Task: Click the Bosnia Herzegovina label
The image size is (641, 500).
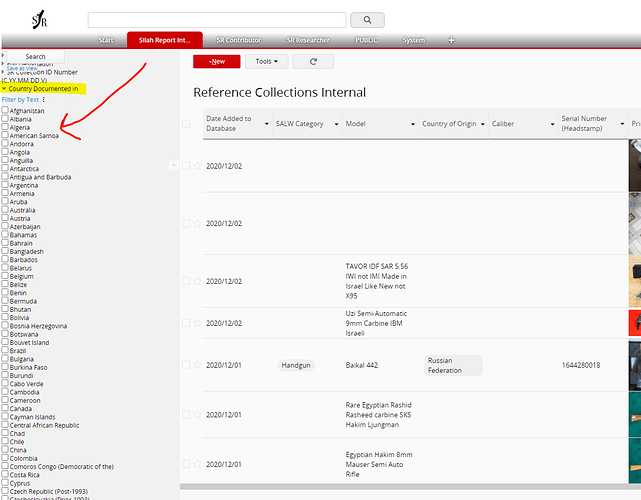Action: [38, 326]
